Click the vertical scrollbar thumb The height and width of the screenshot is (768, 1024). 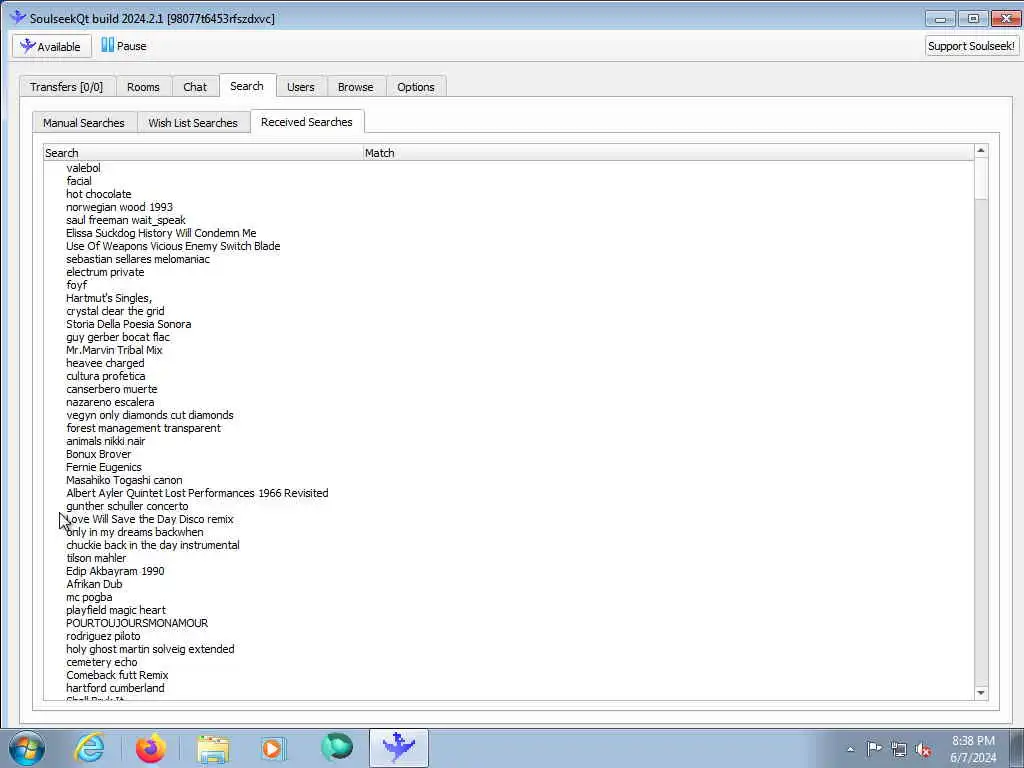click(980, 179)
